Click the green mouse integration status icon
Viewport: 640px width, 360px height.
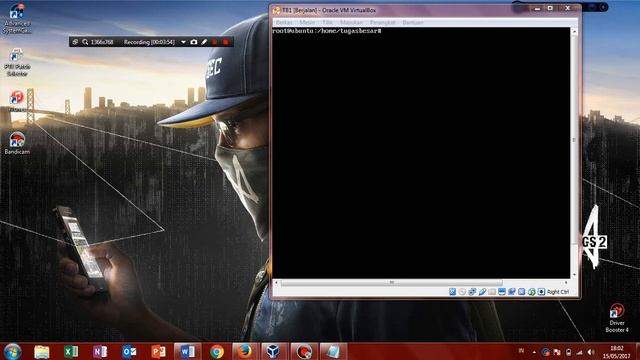point(531,292)
